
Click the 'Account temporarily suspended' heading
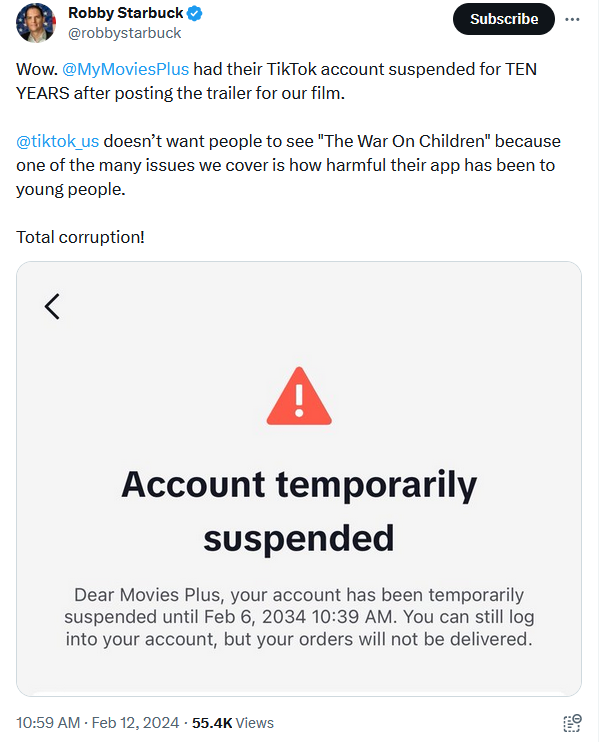[x=299, y=511]
